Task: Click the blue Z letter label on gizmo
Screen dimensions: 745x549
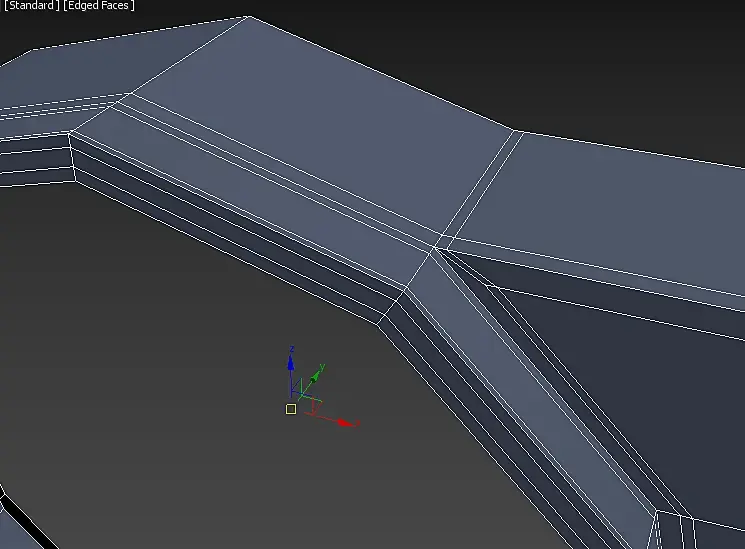Action: pos(292,350)
